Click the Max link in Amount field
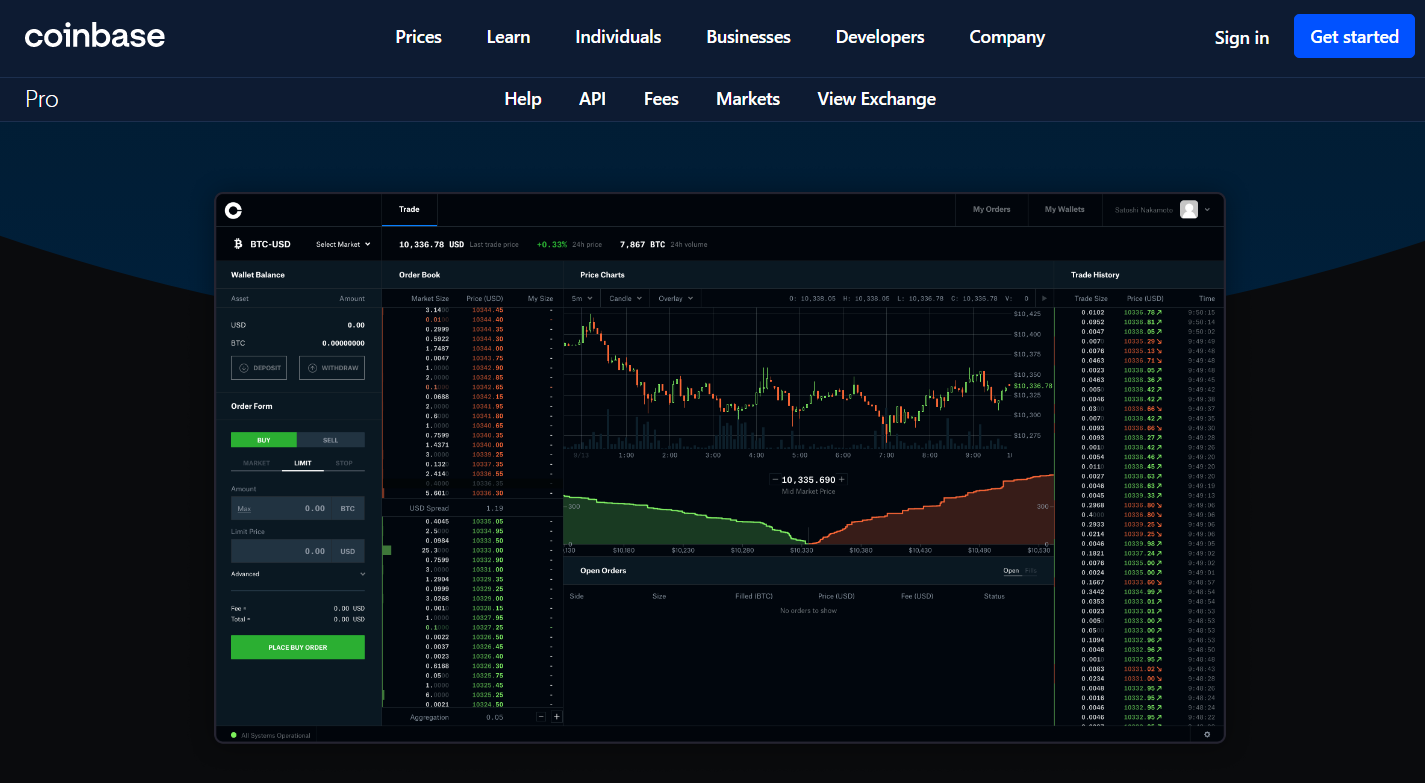Viewport: 1425px width, 783px height. click(243, 509)
